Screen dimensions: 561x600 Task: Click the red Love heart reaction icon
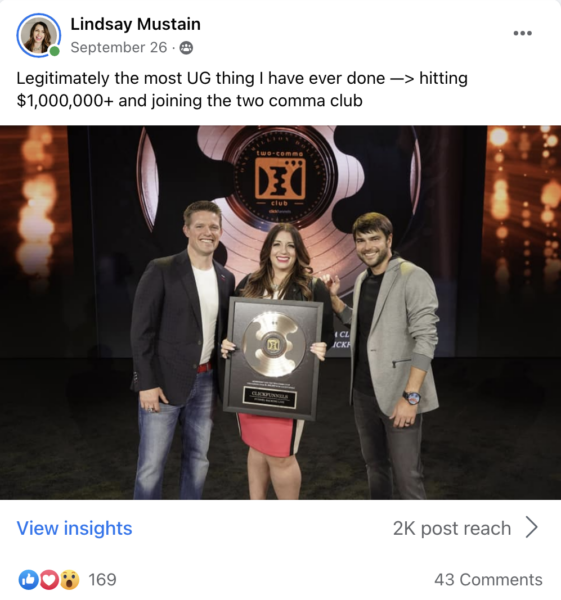coord(49,580)
